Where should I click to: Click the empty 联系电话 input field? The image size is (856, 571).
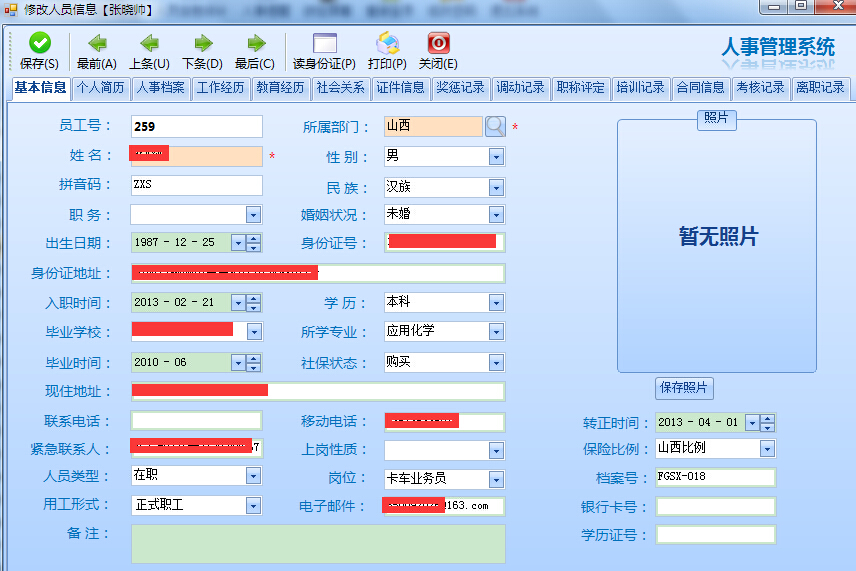[x=197, y=421]
